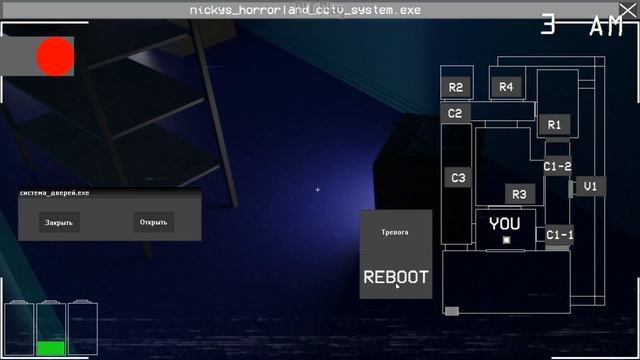The height and width of the screenshot is (360, 640).
Task: Close the CCTV system window
Action: 628,10
